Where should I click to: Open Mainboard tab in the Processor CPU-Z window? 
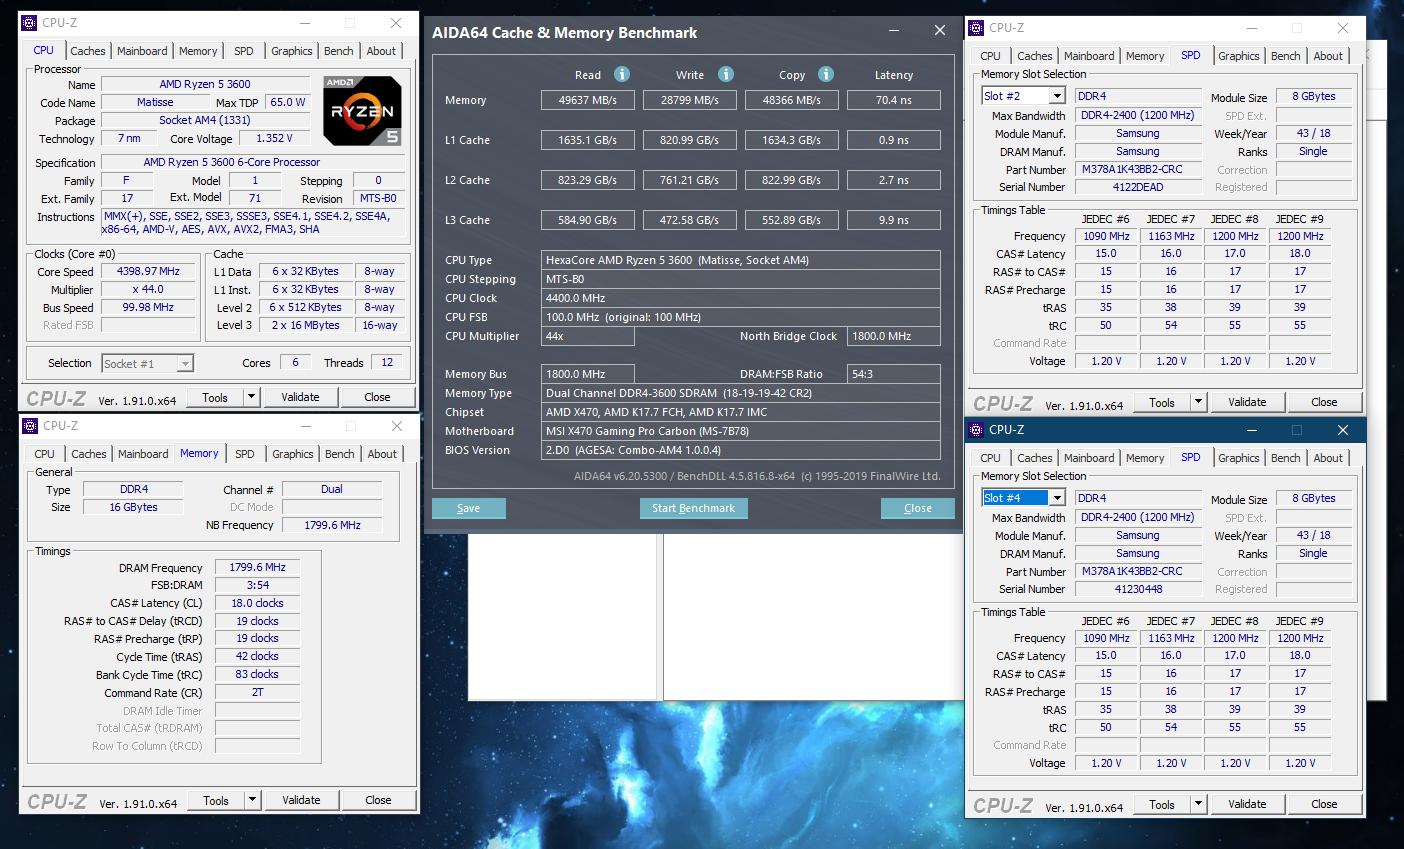coord(142,51)
